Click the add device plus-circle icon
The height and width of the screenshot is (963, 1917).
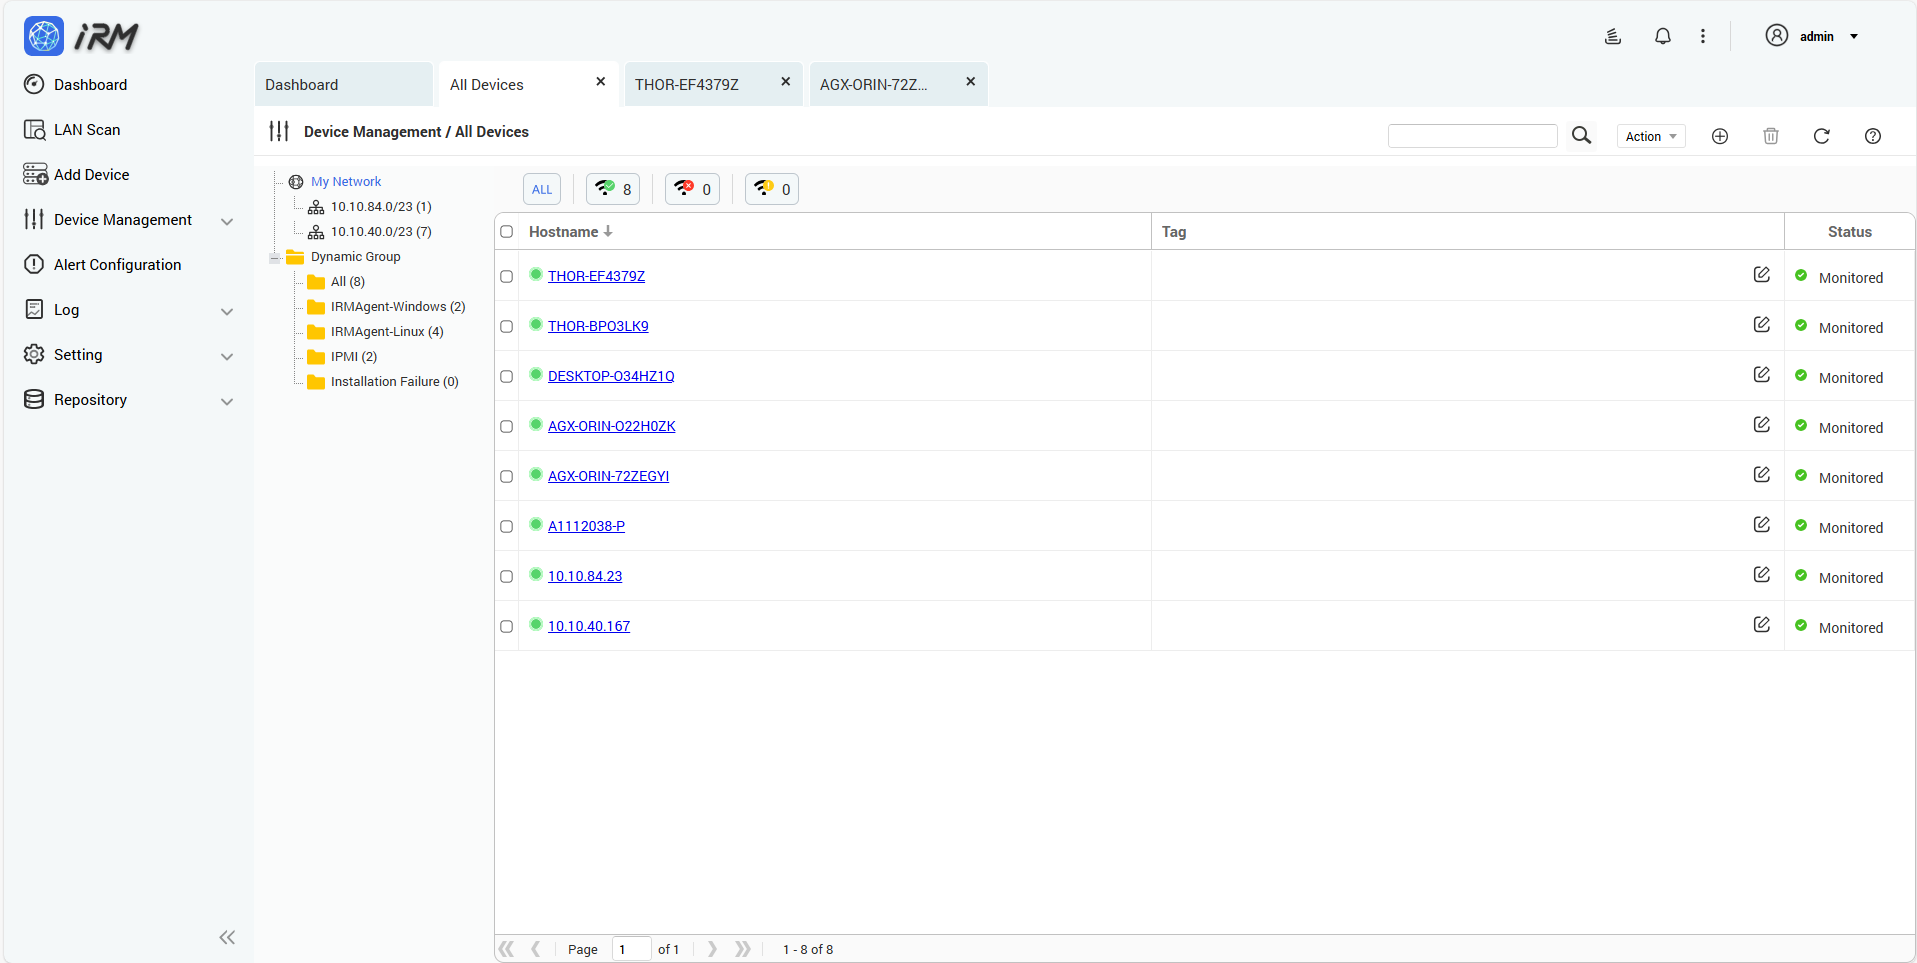(x=1720, y=136)
